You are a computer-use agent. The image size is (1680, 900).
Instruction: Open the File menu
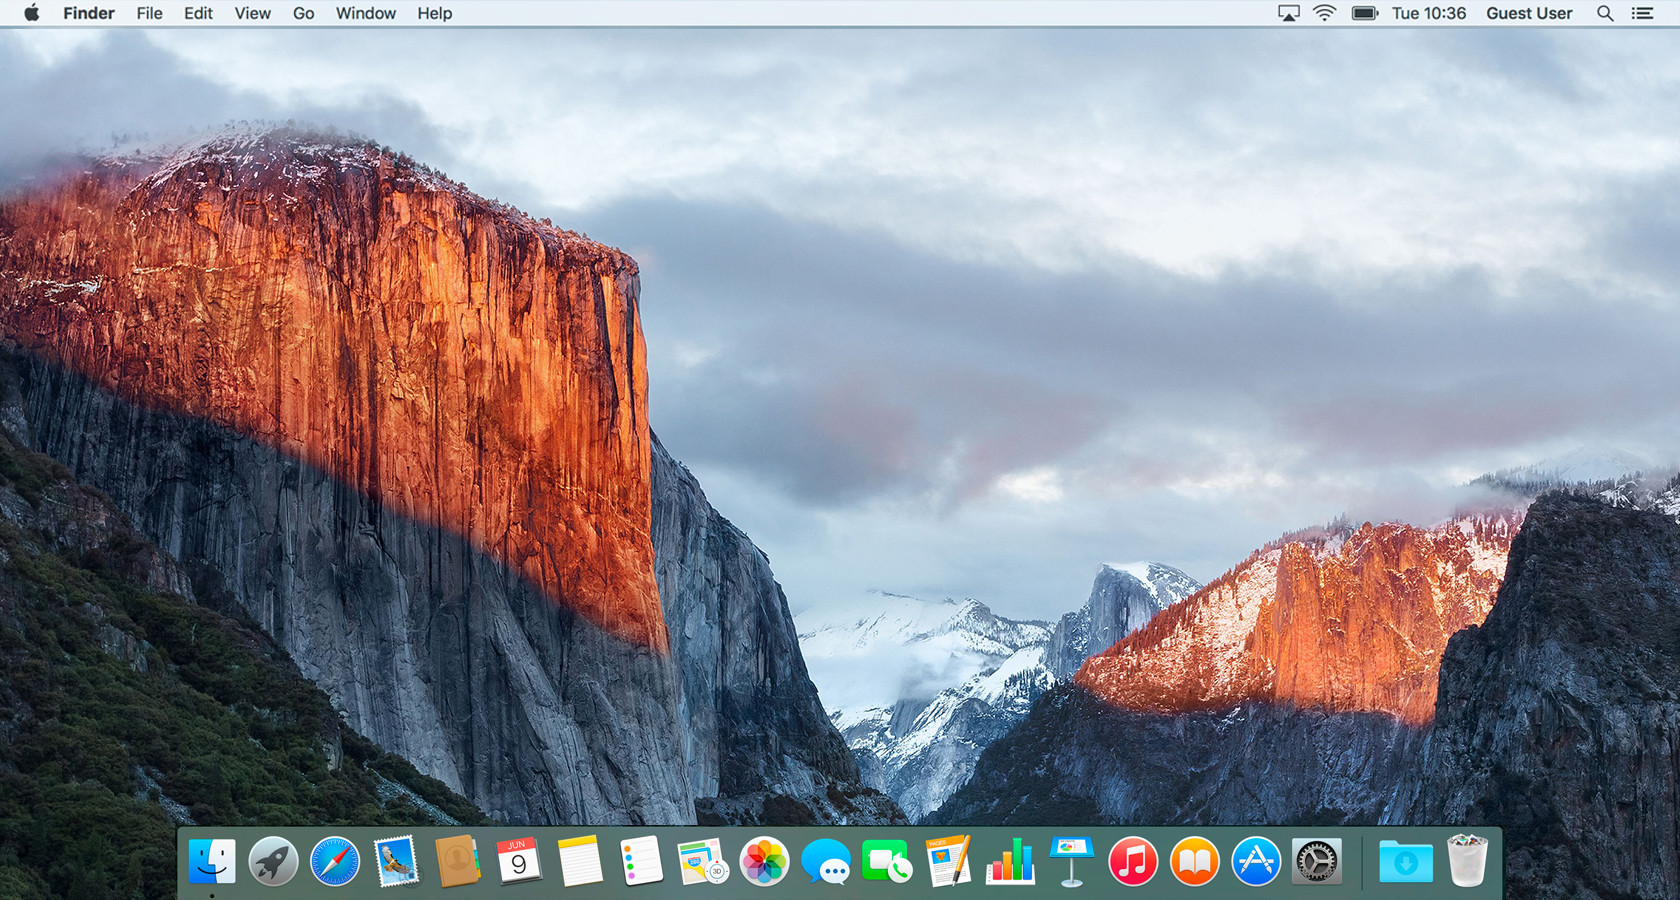149,13
